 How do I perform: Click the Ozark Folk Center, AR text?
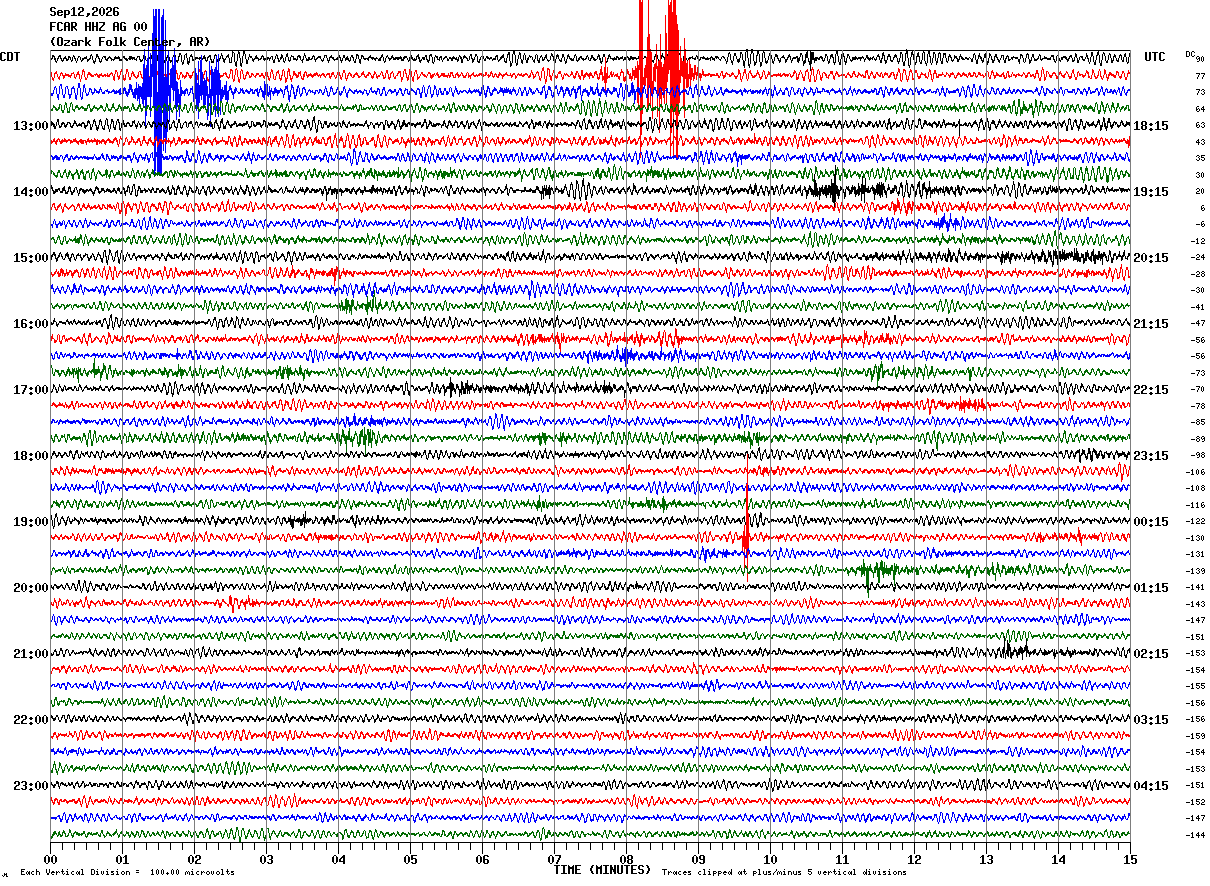click(x=130, y=42)
